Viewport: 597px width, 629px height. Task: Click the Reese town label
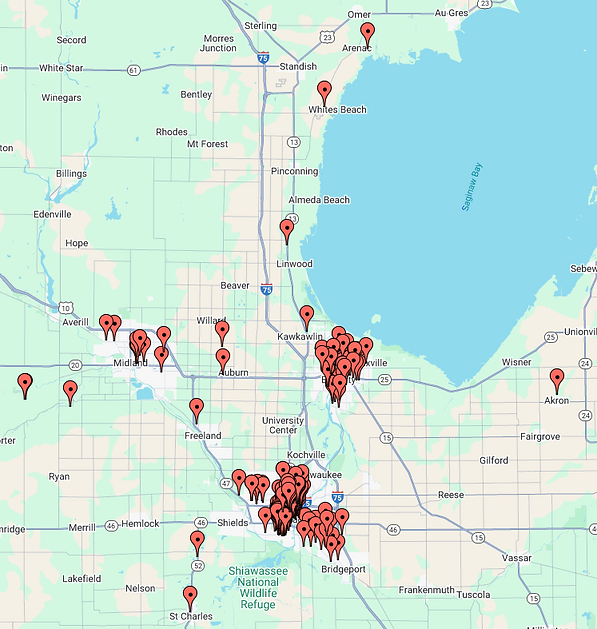coord(451,495)
